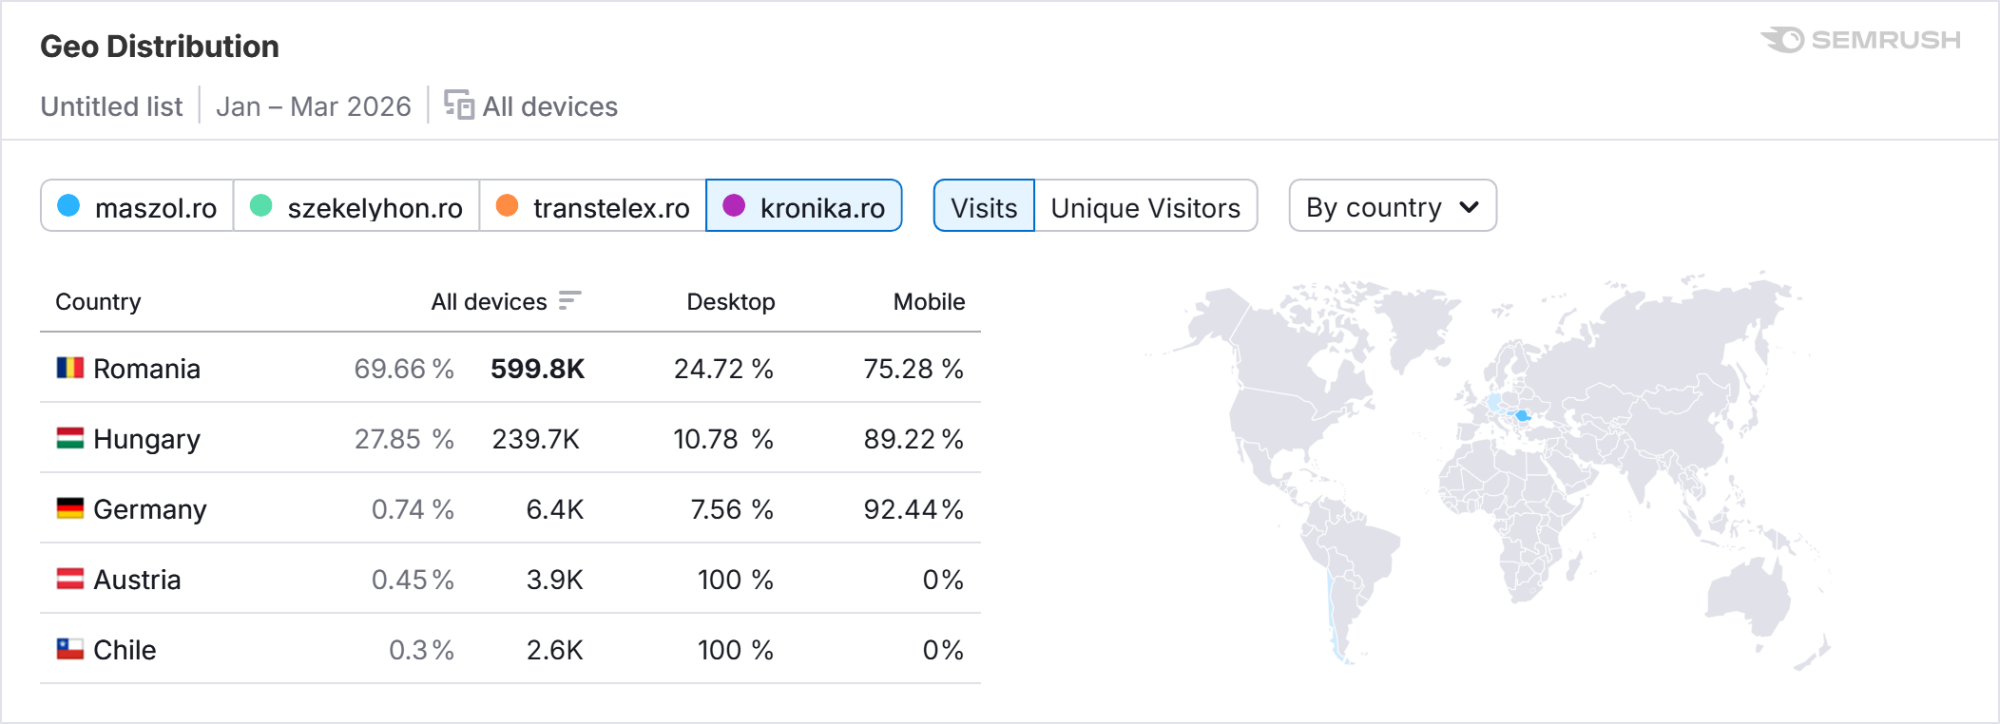The height and width of the screenshot is (724, 2000).
Task: Open the By country dropdown
Action: [x=1392, y=207]
